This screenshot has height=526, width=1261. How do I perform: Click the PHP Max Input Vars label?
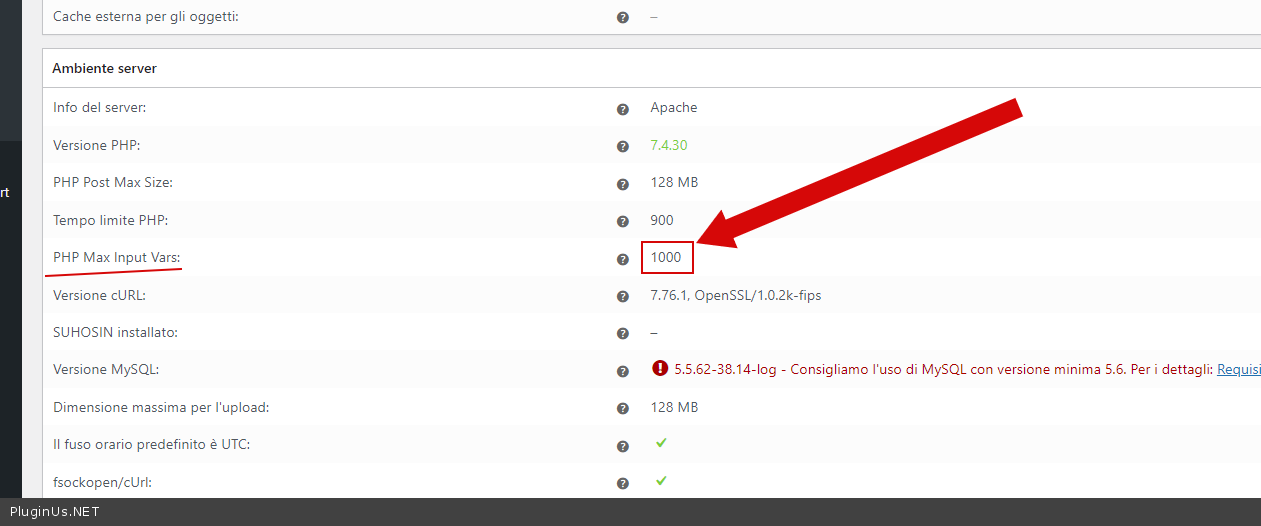[x=116, y=258]
